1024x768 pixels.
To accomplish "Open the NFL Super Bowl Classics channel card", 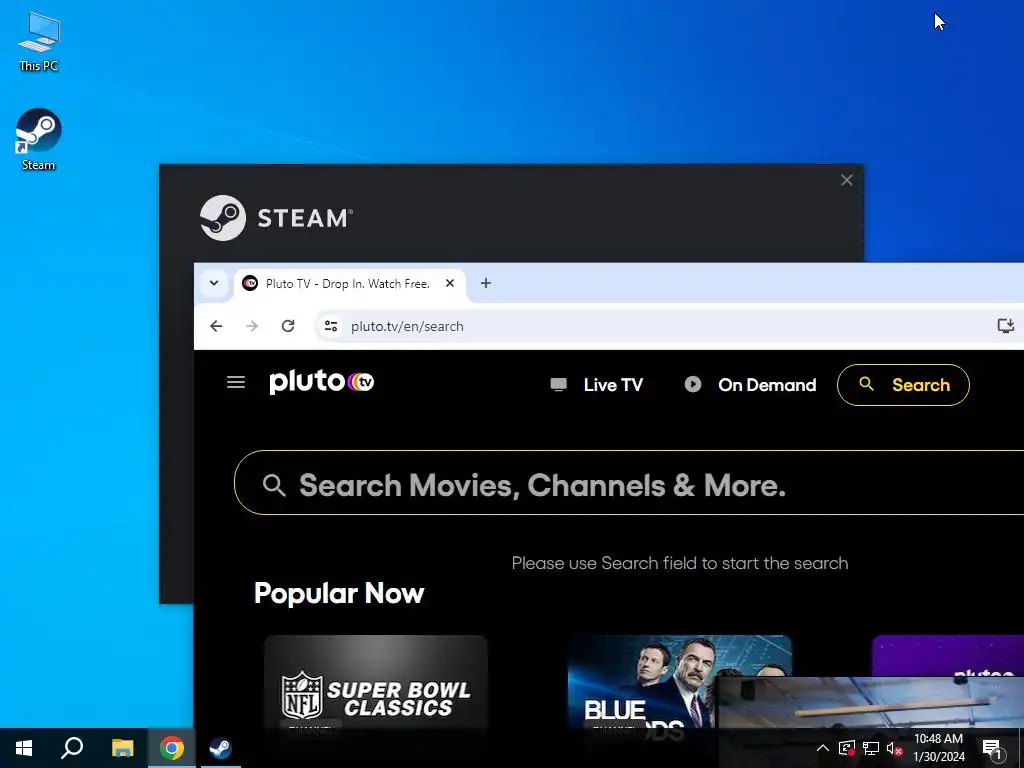I will click(x=376, y=682).
